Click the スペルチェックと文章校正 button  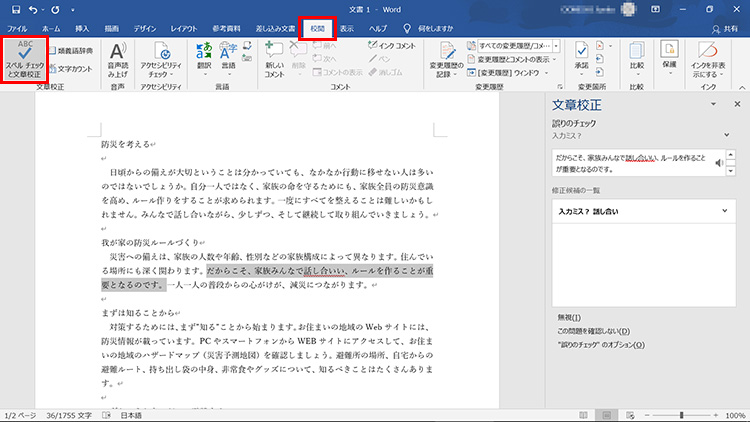[x=22, y=59]
